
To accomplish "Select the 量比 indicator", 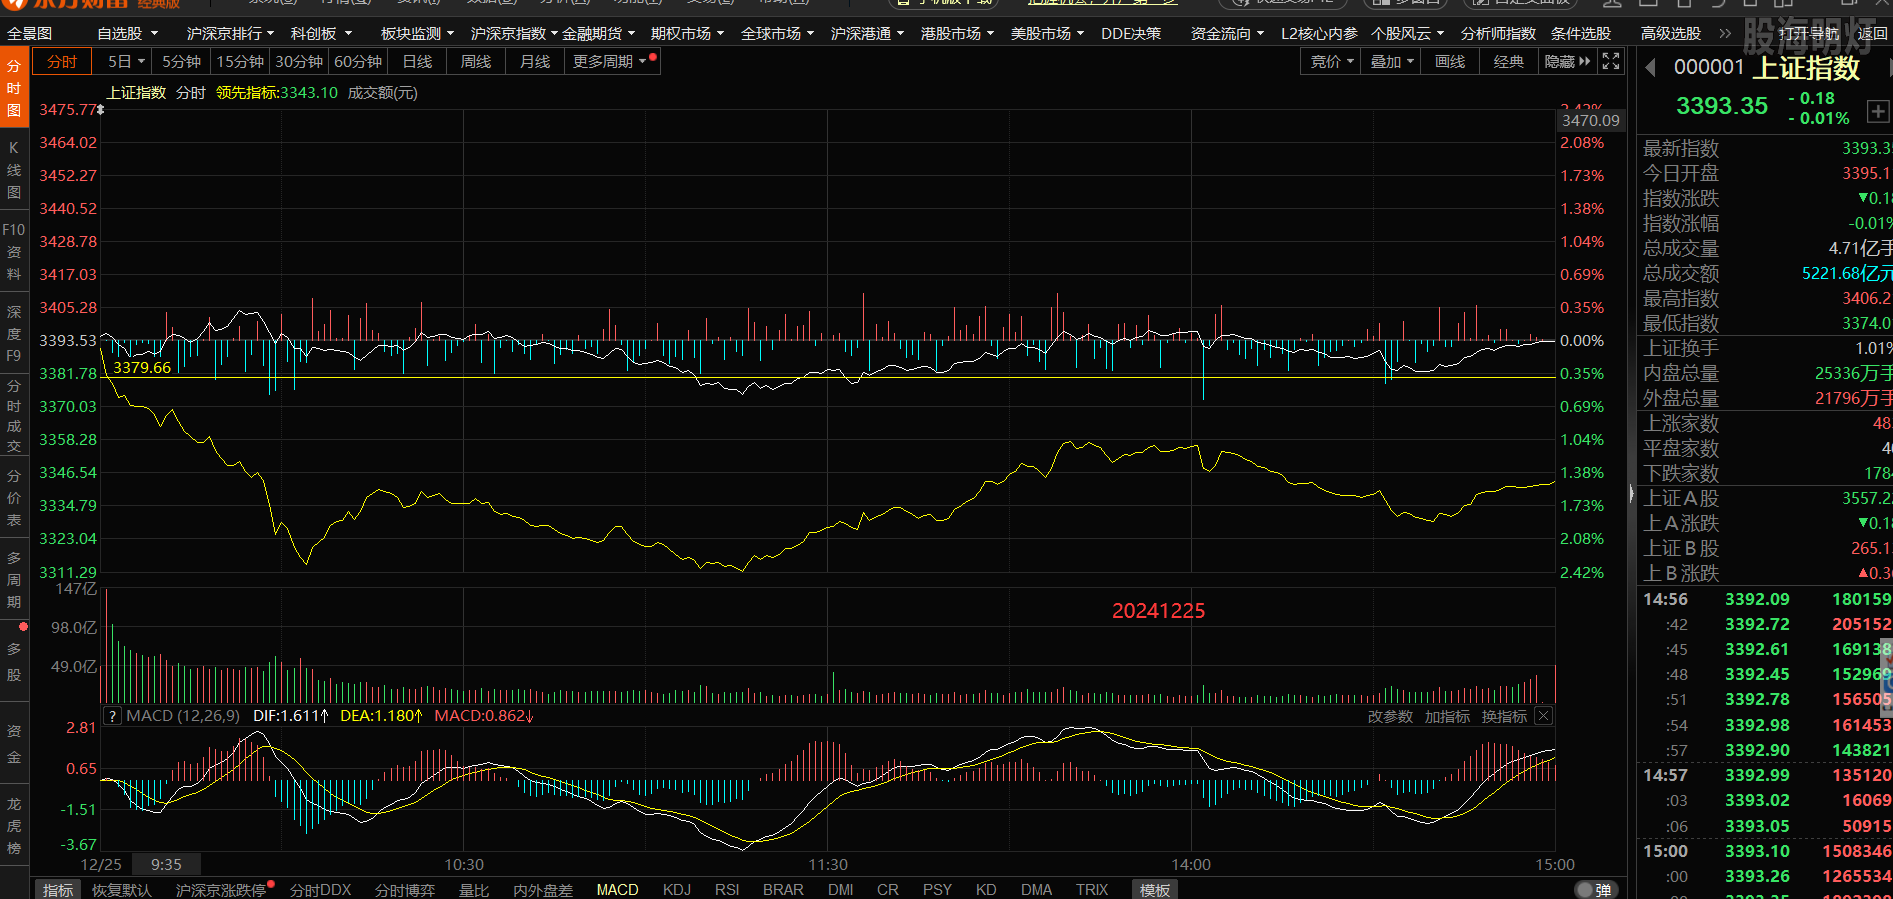I will coord(474,890).
